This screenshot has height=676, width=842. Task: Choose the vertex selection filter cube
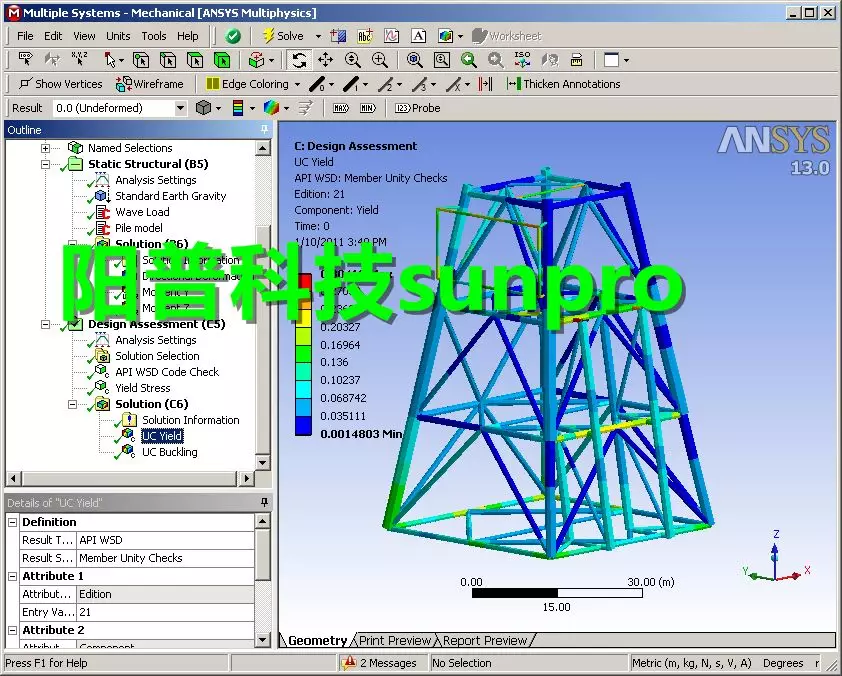pyautogui.click(x=141, y=60)
